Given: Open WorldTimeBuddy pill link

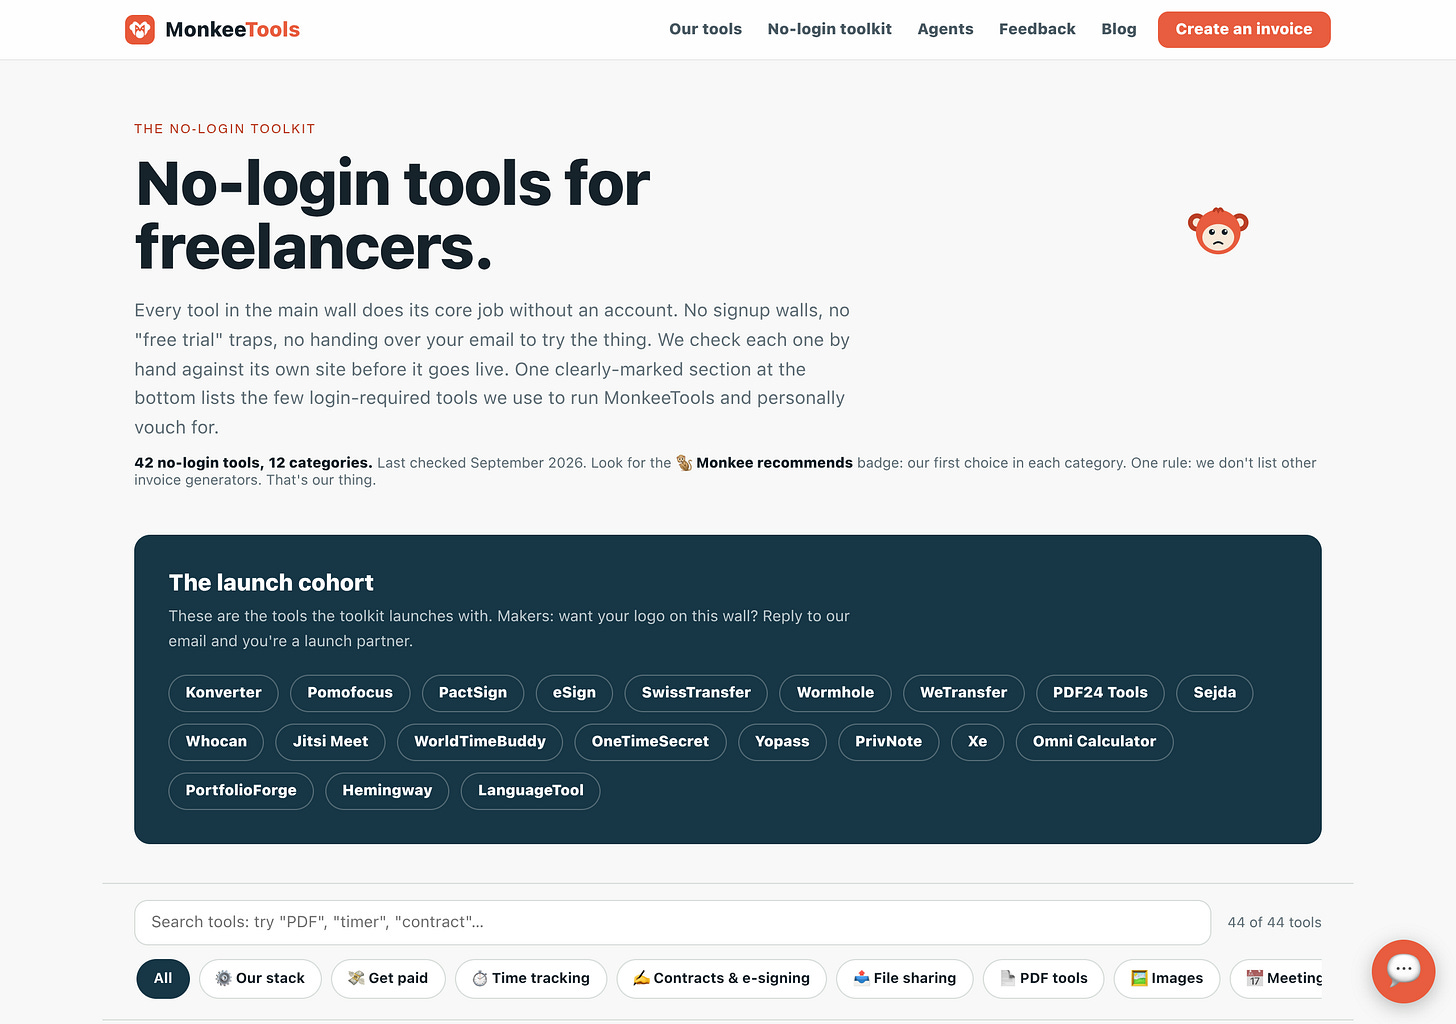Looking at the screenshot, I should [x=480, y=741].
